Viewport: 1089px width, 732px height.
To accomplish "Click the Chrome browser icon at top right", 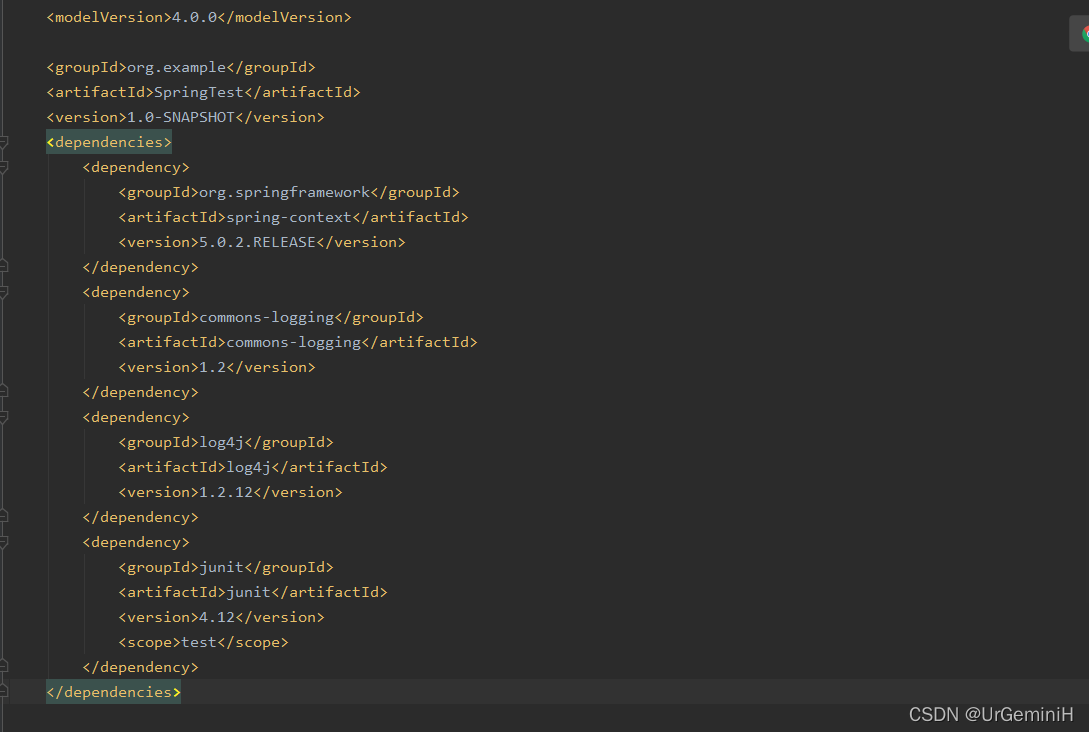I will (1084, 31).
